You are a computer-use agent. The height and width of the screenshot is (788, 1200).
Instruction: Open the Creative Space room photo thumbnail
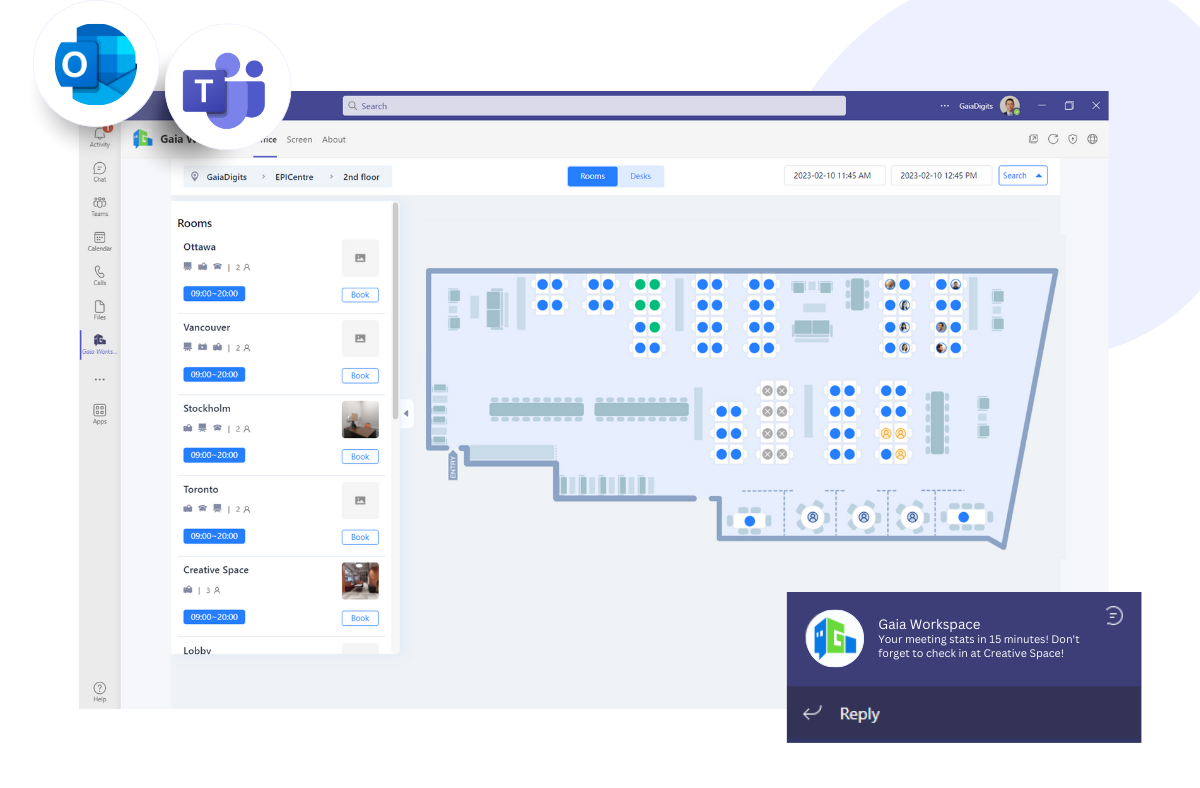[x=360, y=581]
